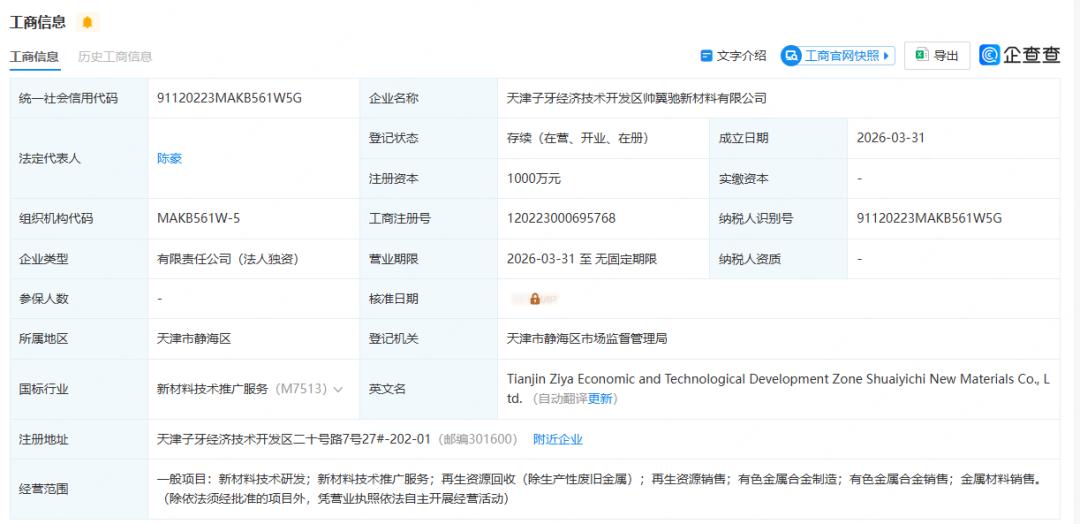Click the 参保人数 label cell
The height and width of the screenshot is (524, 1080).
coord(79,299)
